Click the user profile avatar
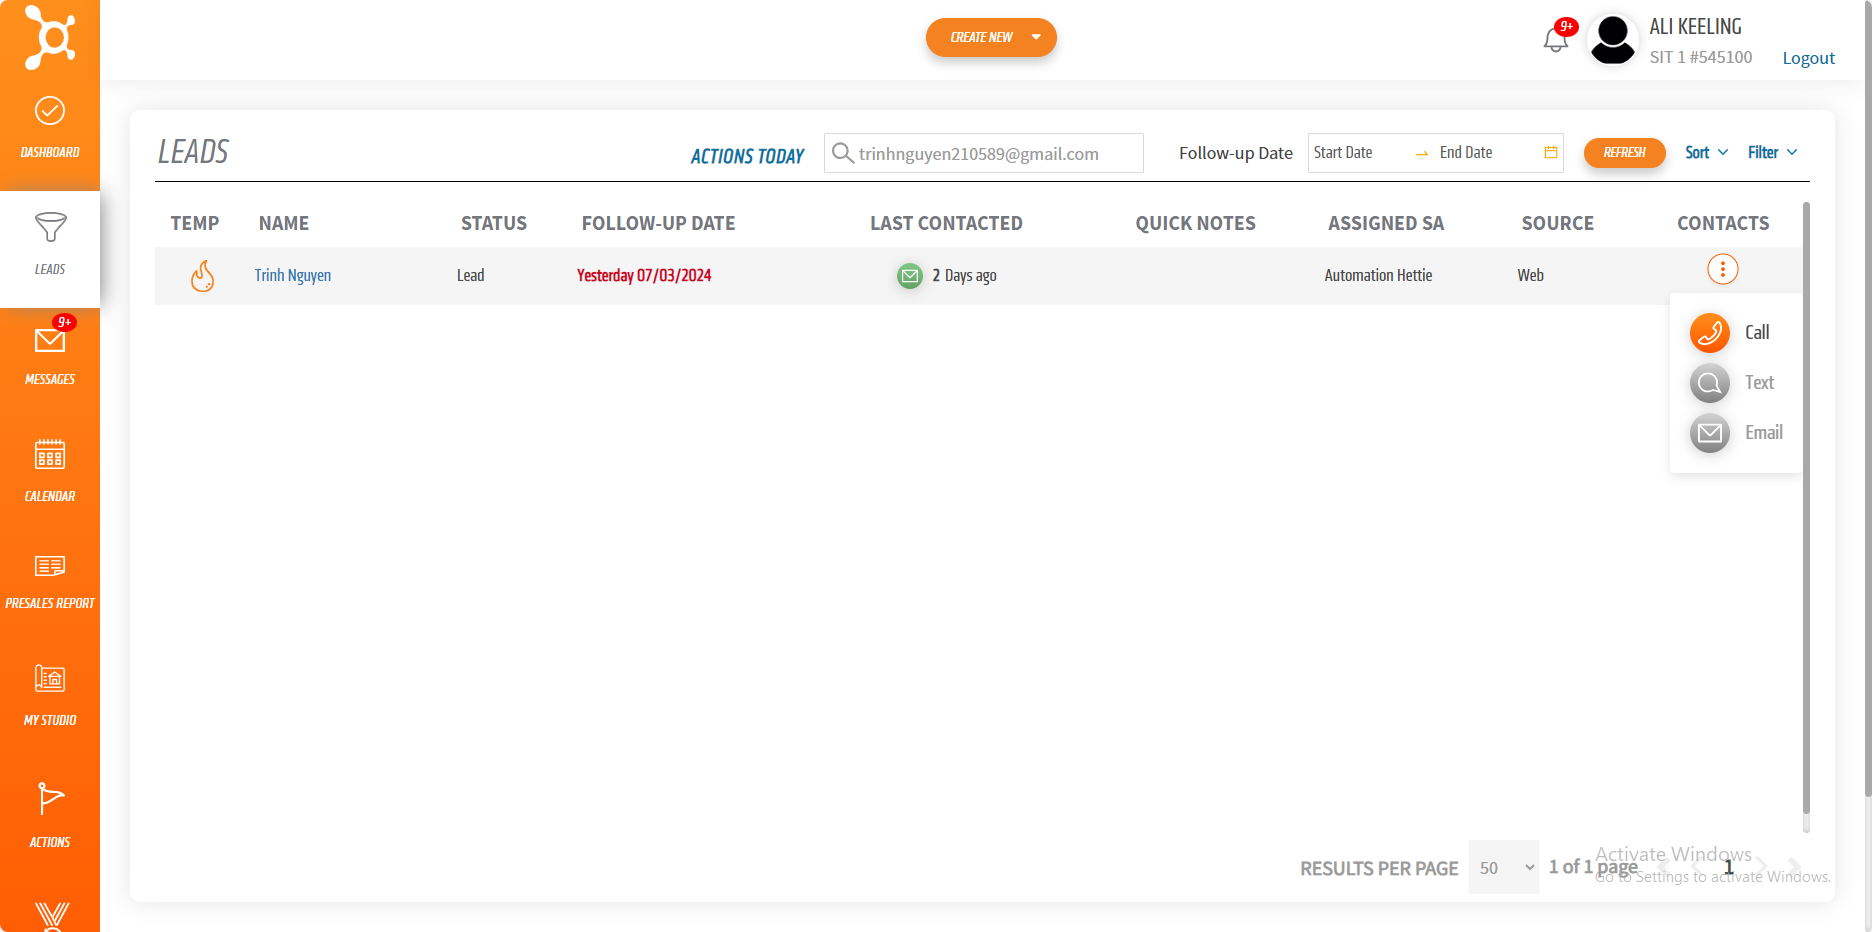 point(1613,40)
